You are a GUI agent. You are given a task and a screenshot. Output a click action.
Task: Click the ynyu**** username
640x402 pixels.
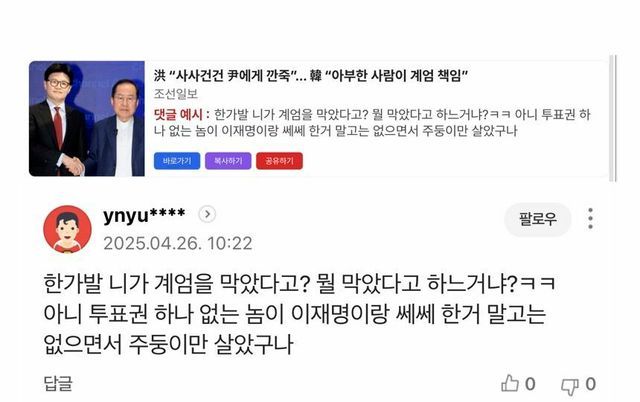pyautogui.click(x=144, y=215)
